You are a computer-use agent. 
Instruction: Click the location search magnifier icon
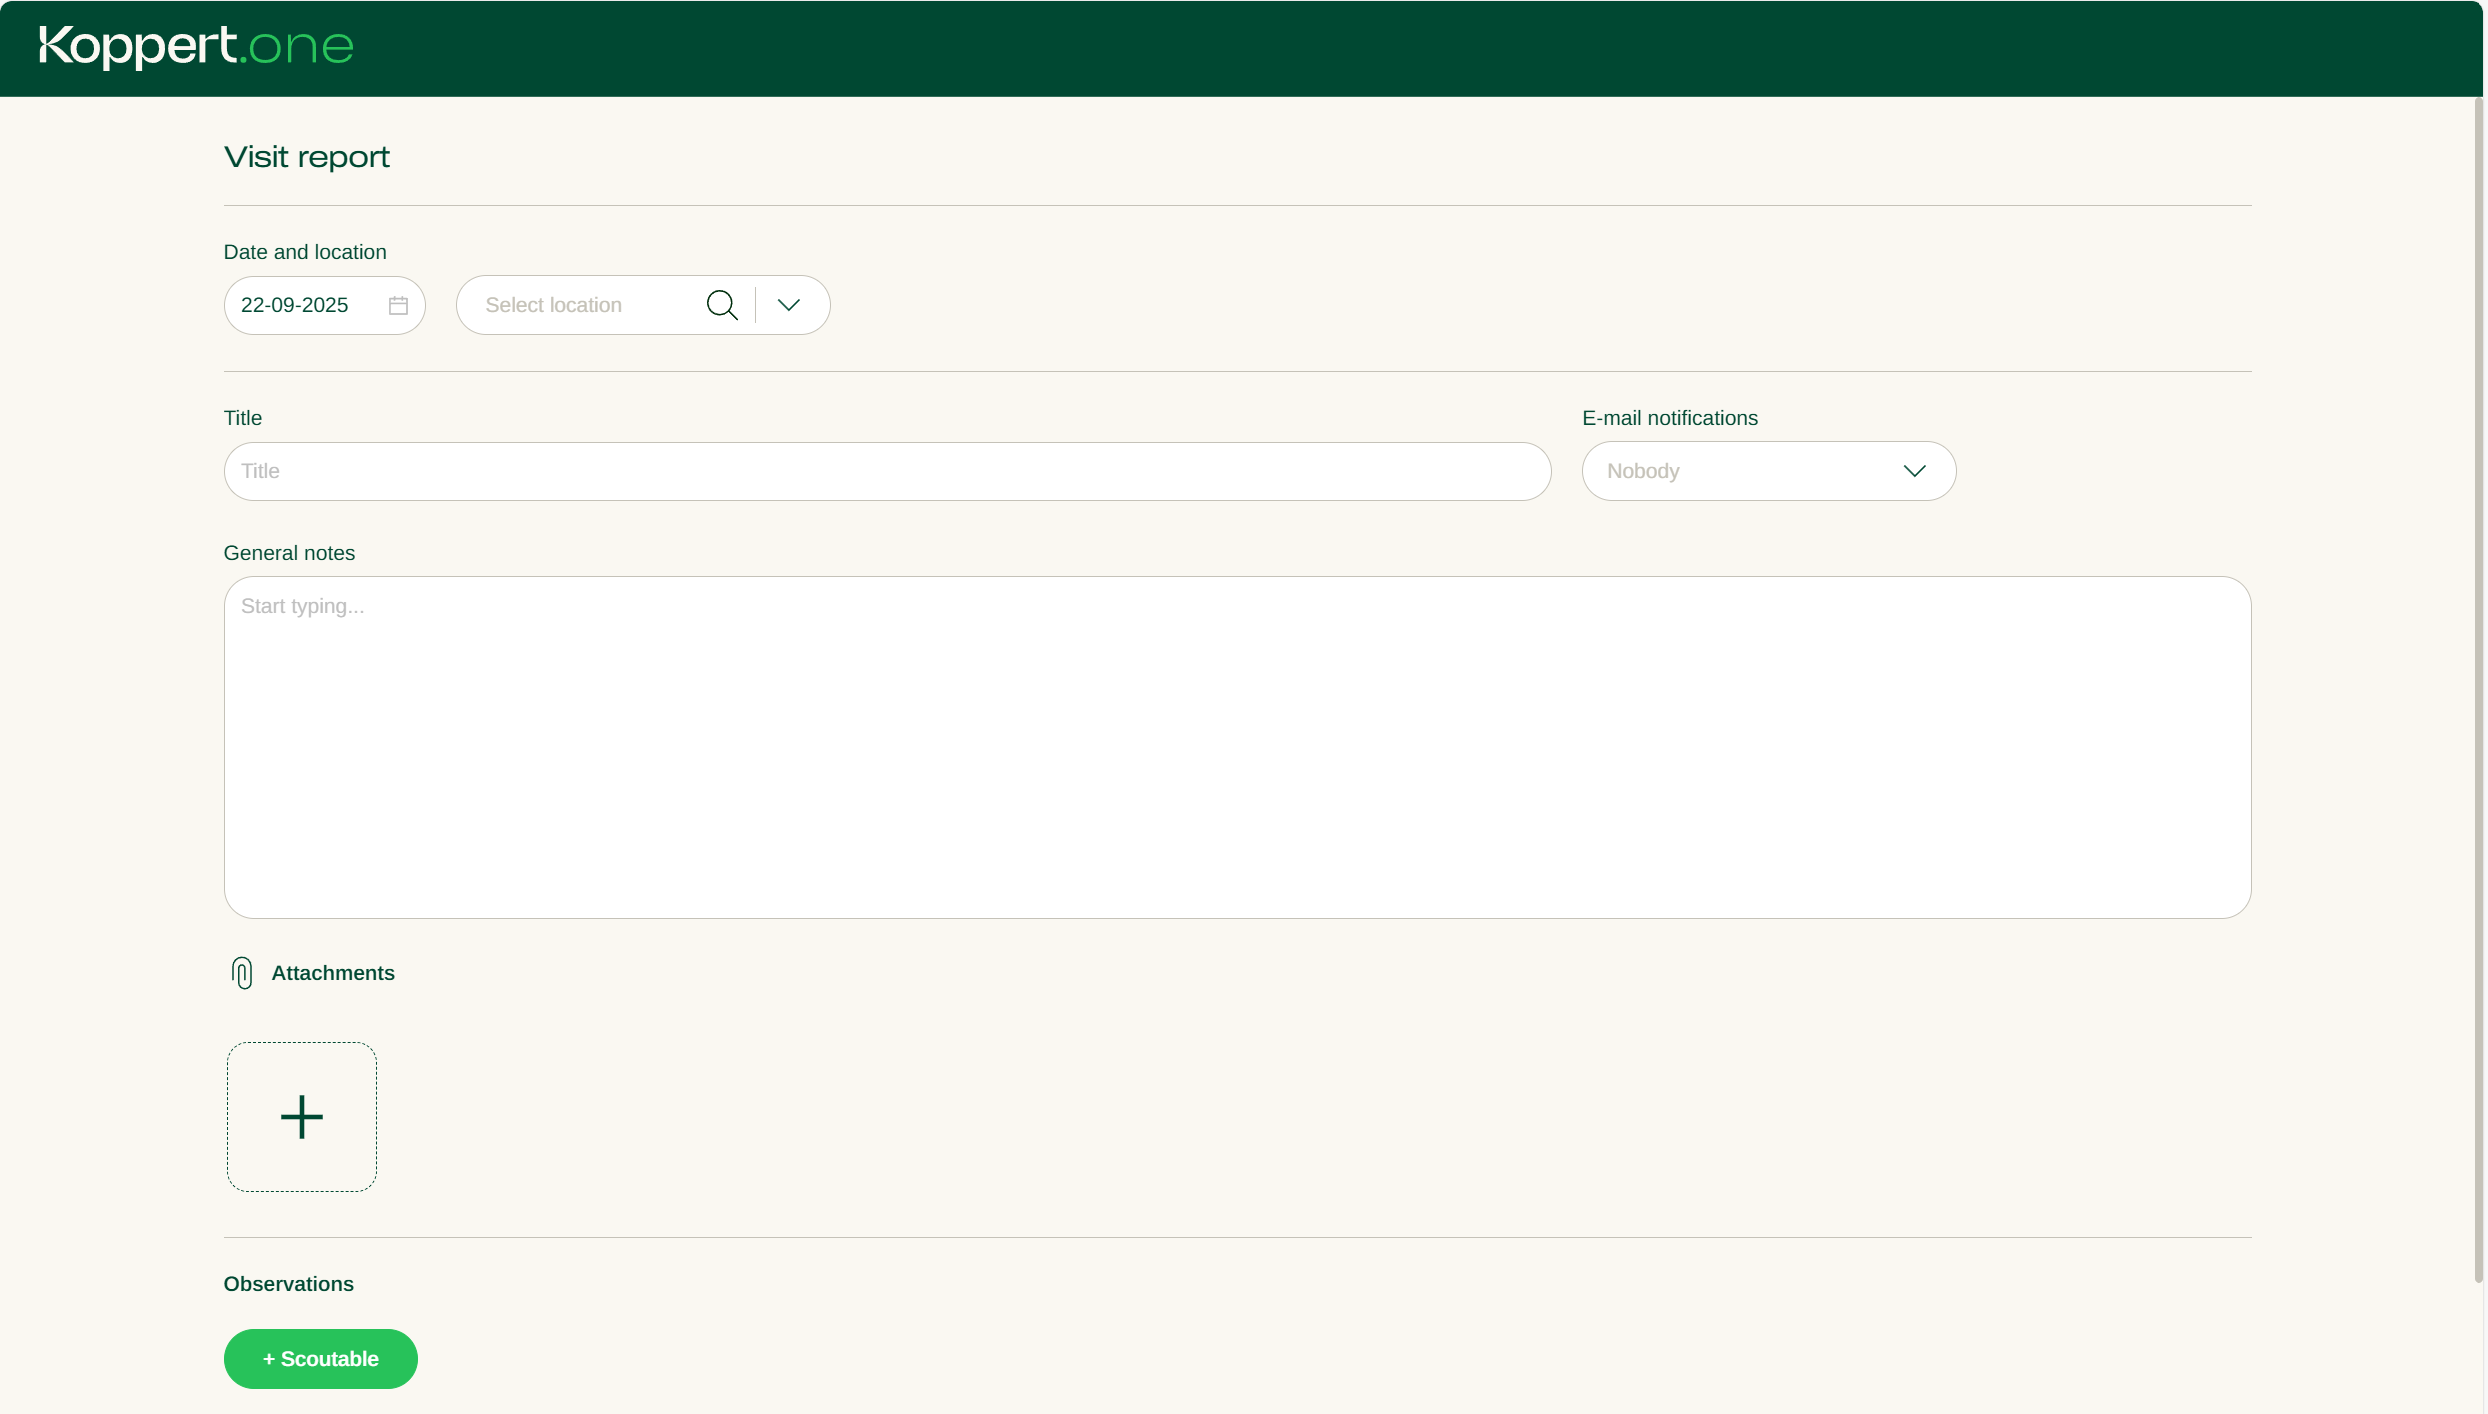(722, 305)
